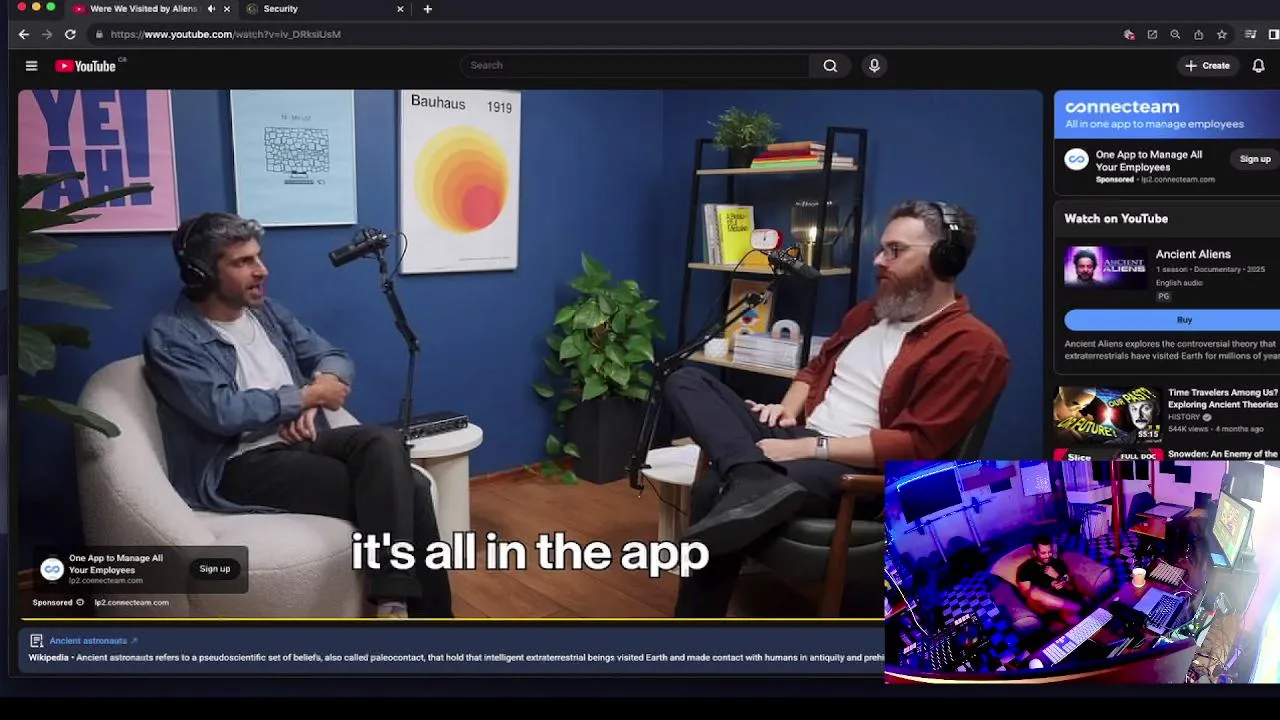Click the Snowden: An Enemy of the video title

[1222, 454]
